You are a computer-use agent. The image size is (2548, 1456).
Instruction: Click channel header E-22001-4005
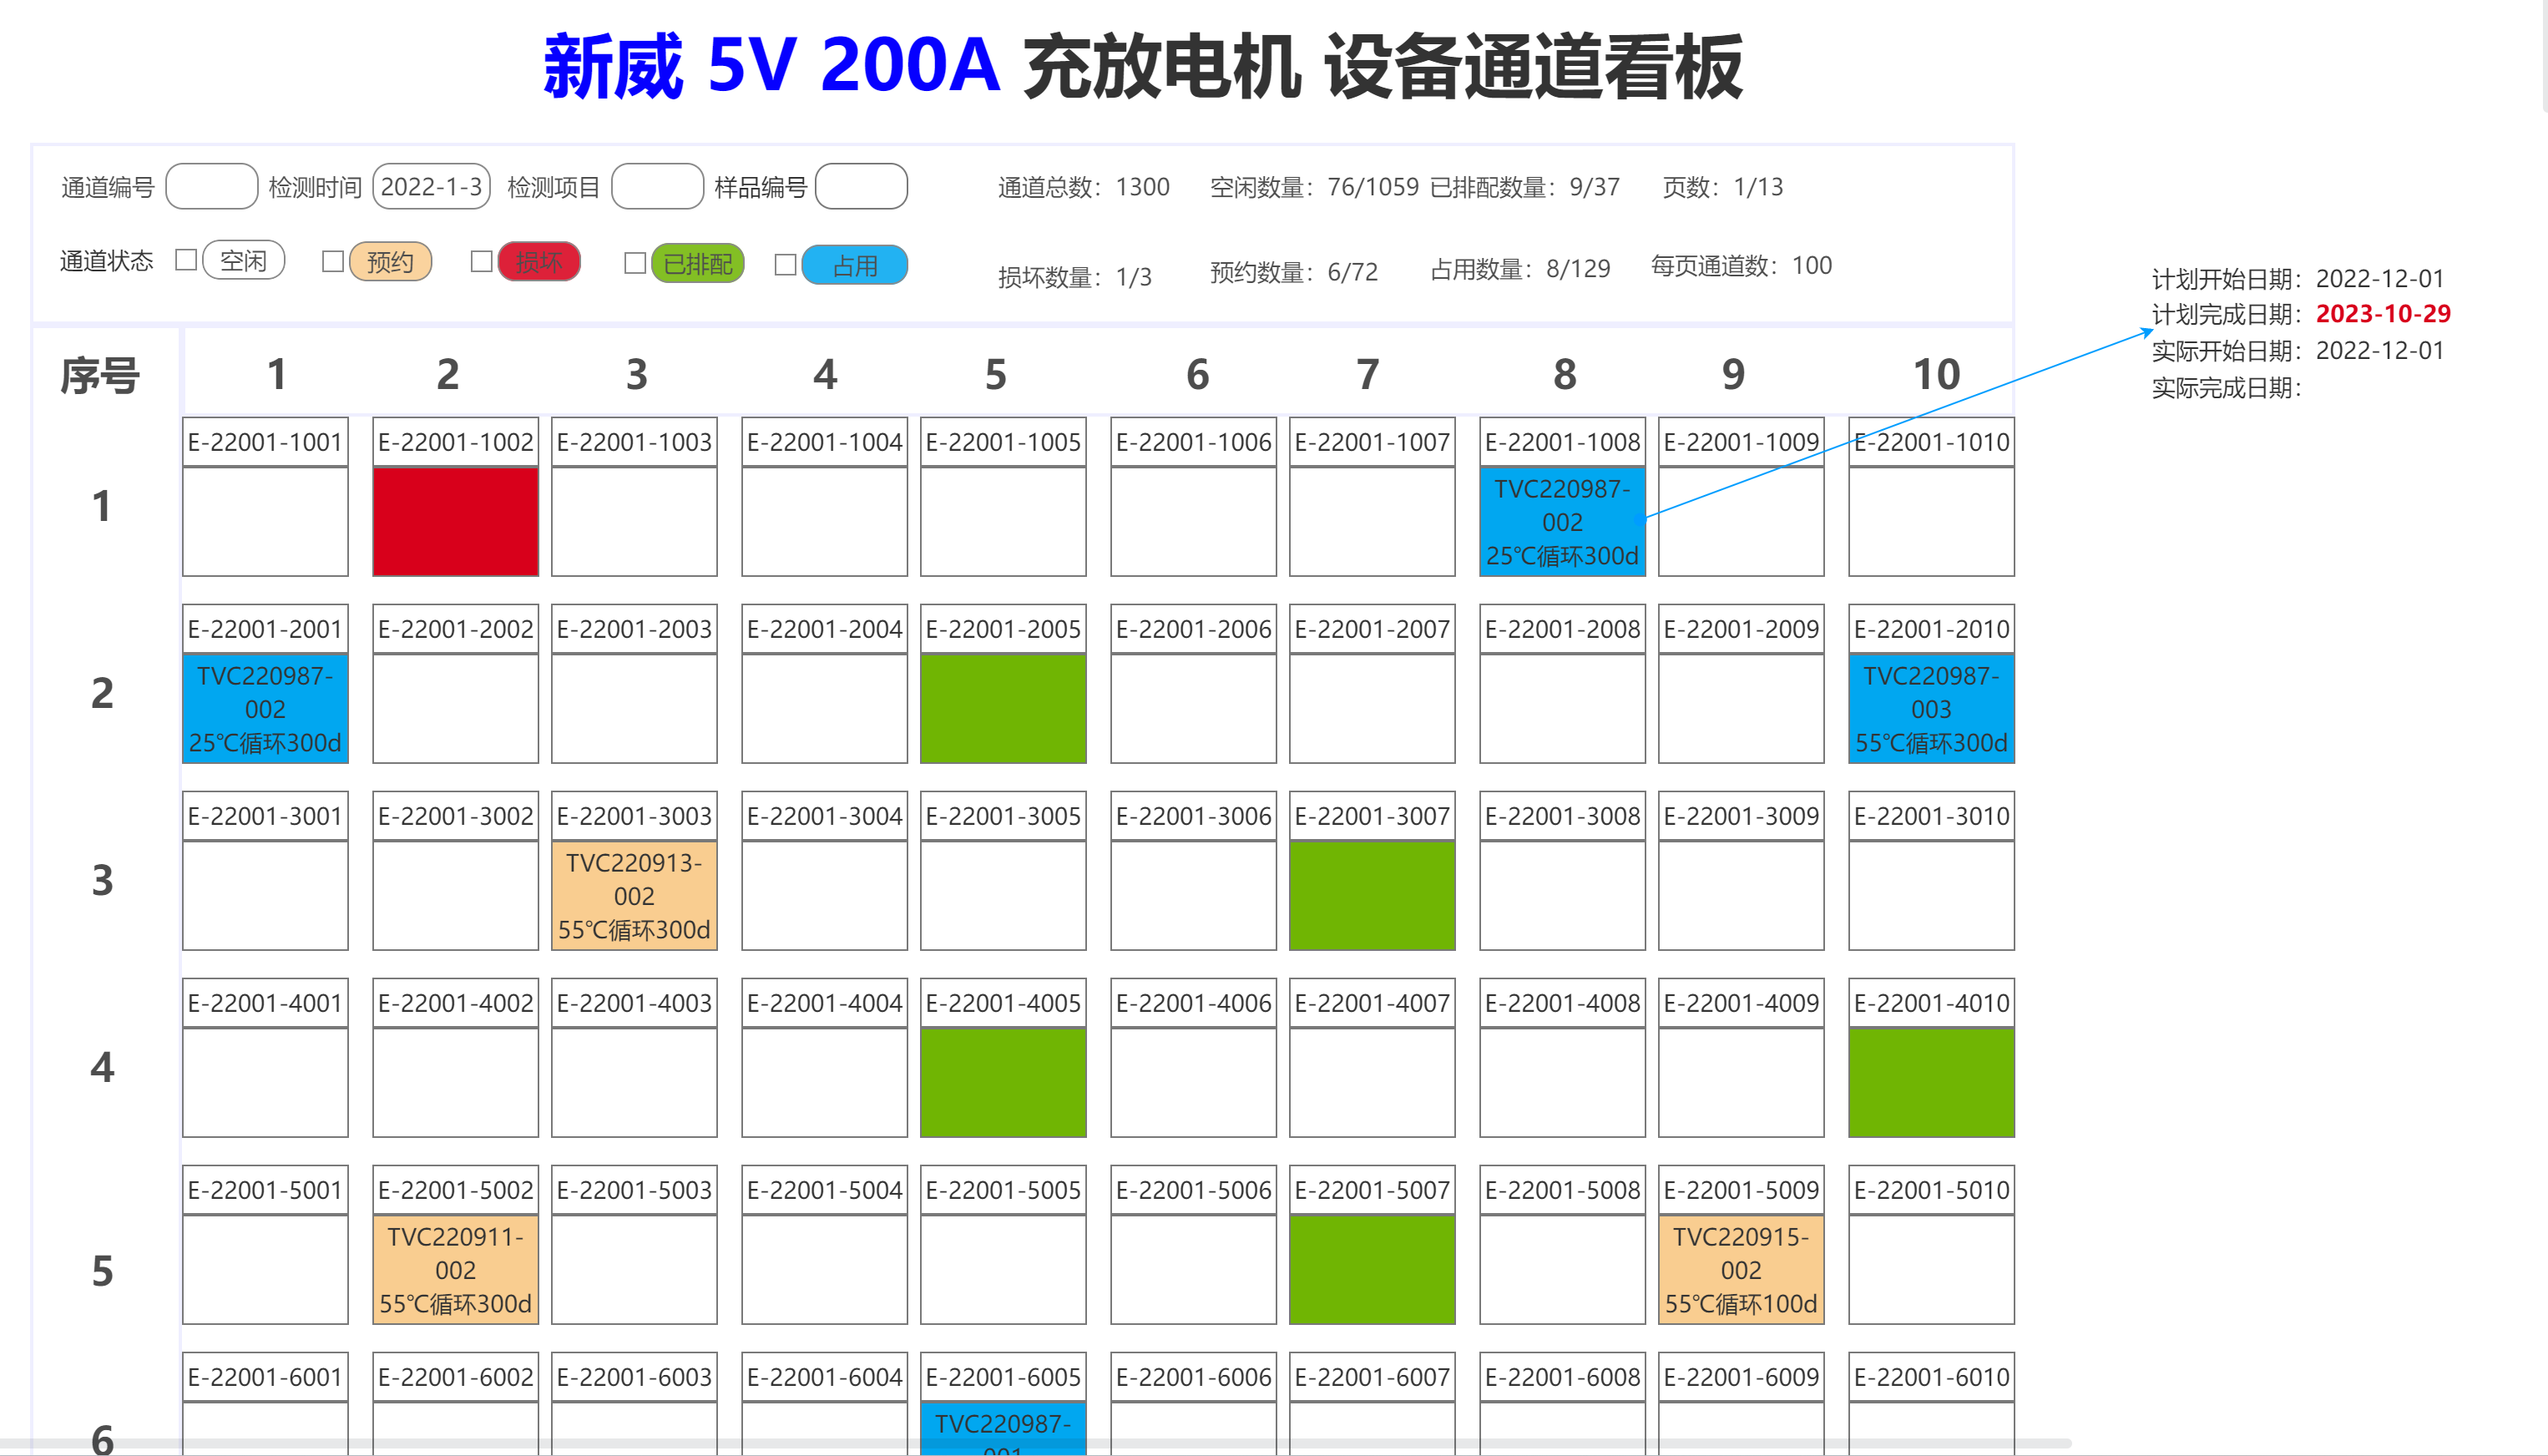coord(1002,1003)
